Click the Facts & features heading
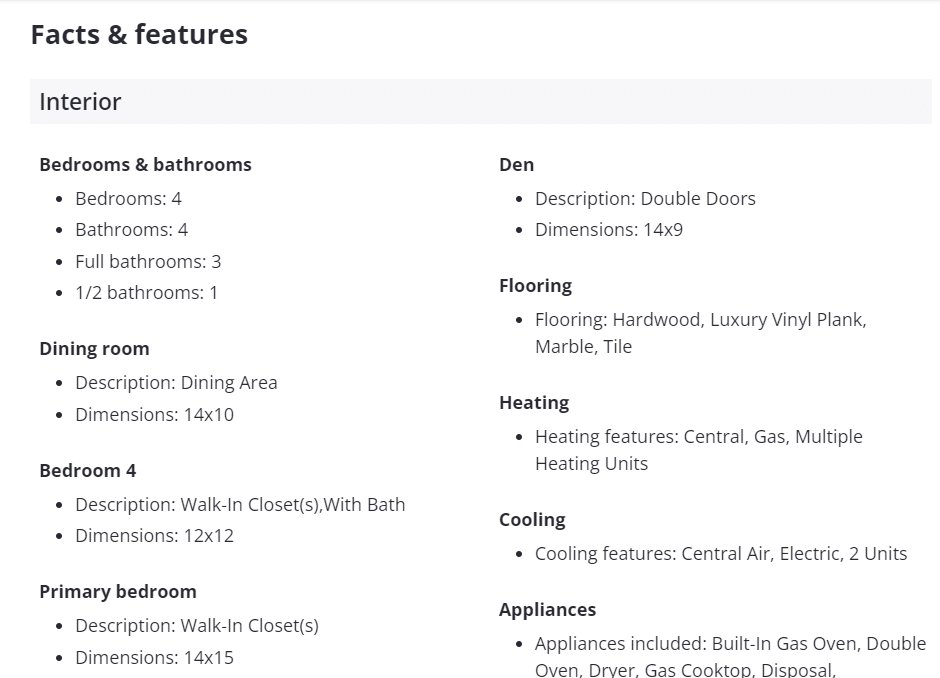The image size is (940, 678). (x=139, y=35)
